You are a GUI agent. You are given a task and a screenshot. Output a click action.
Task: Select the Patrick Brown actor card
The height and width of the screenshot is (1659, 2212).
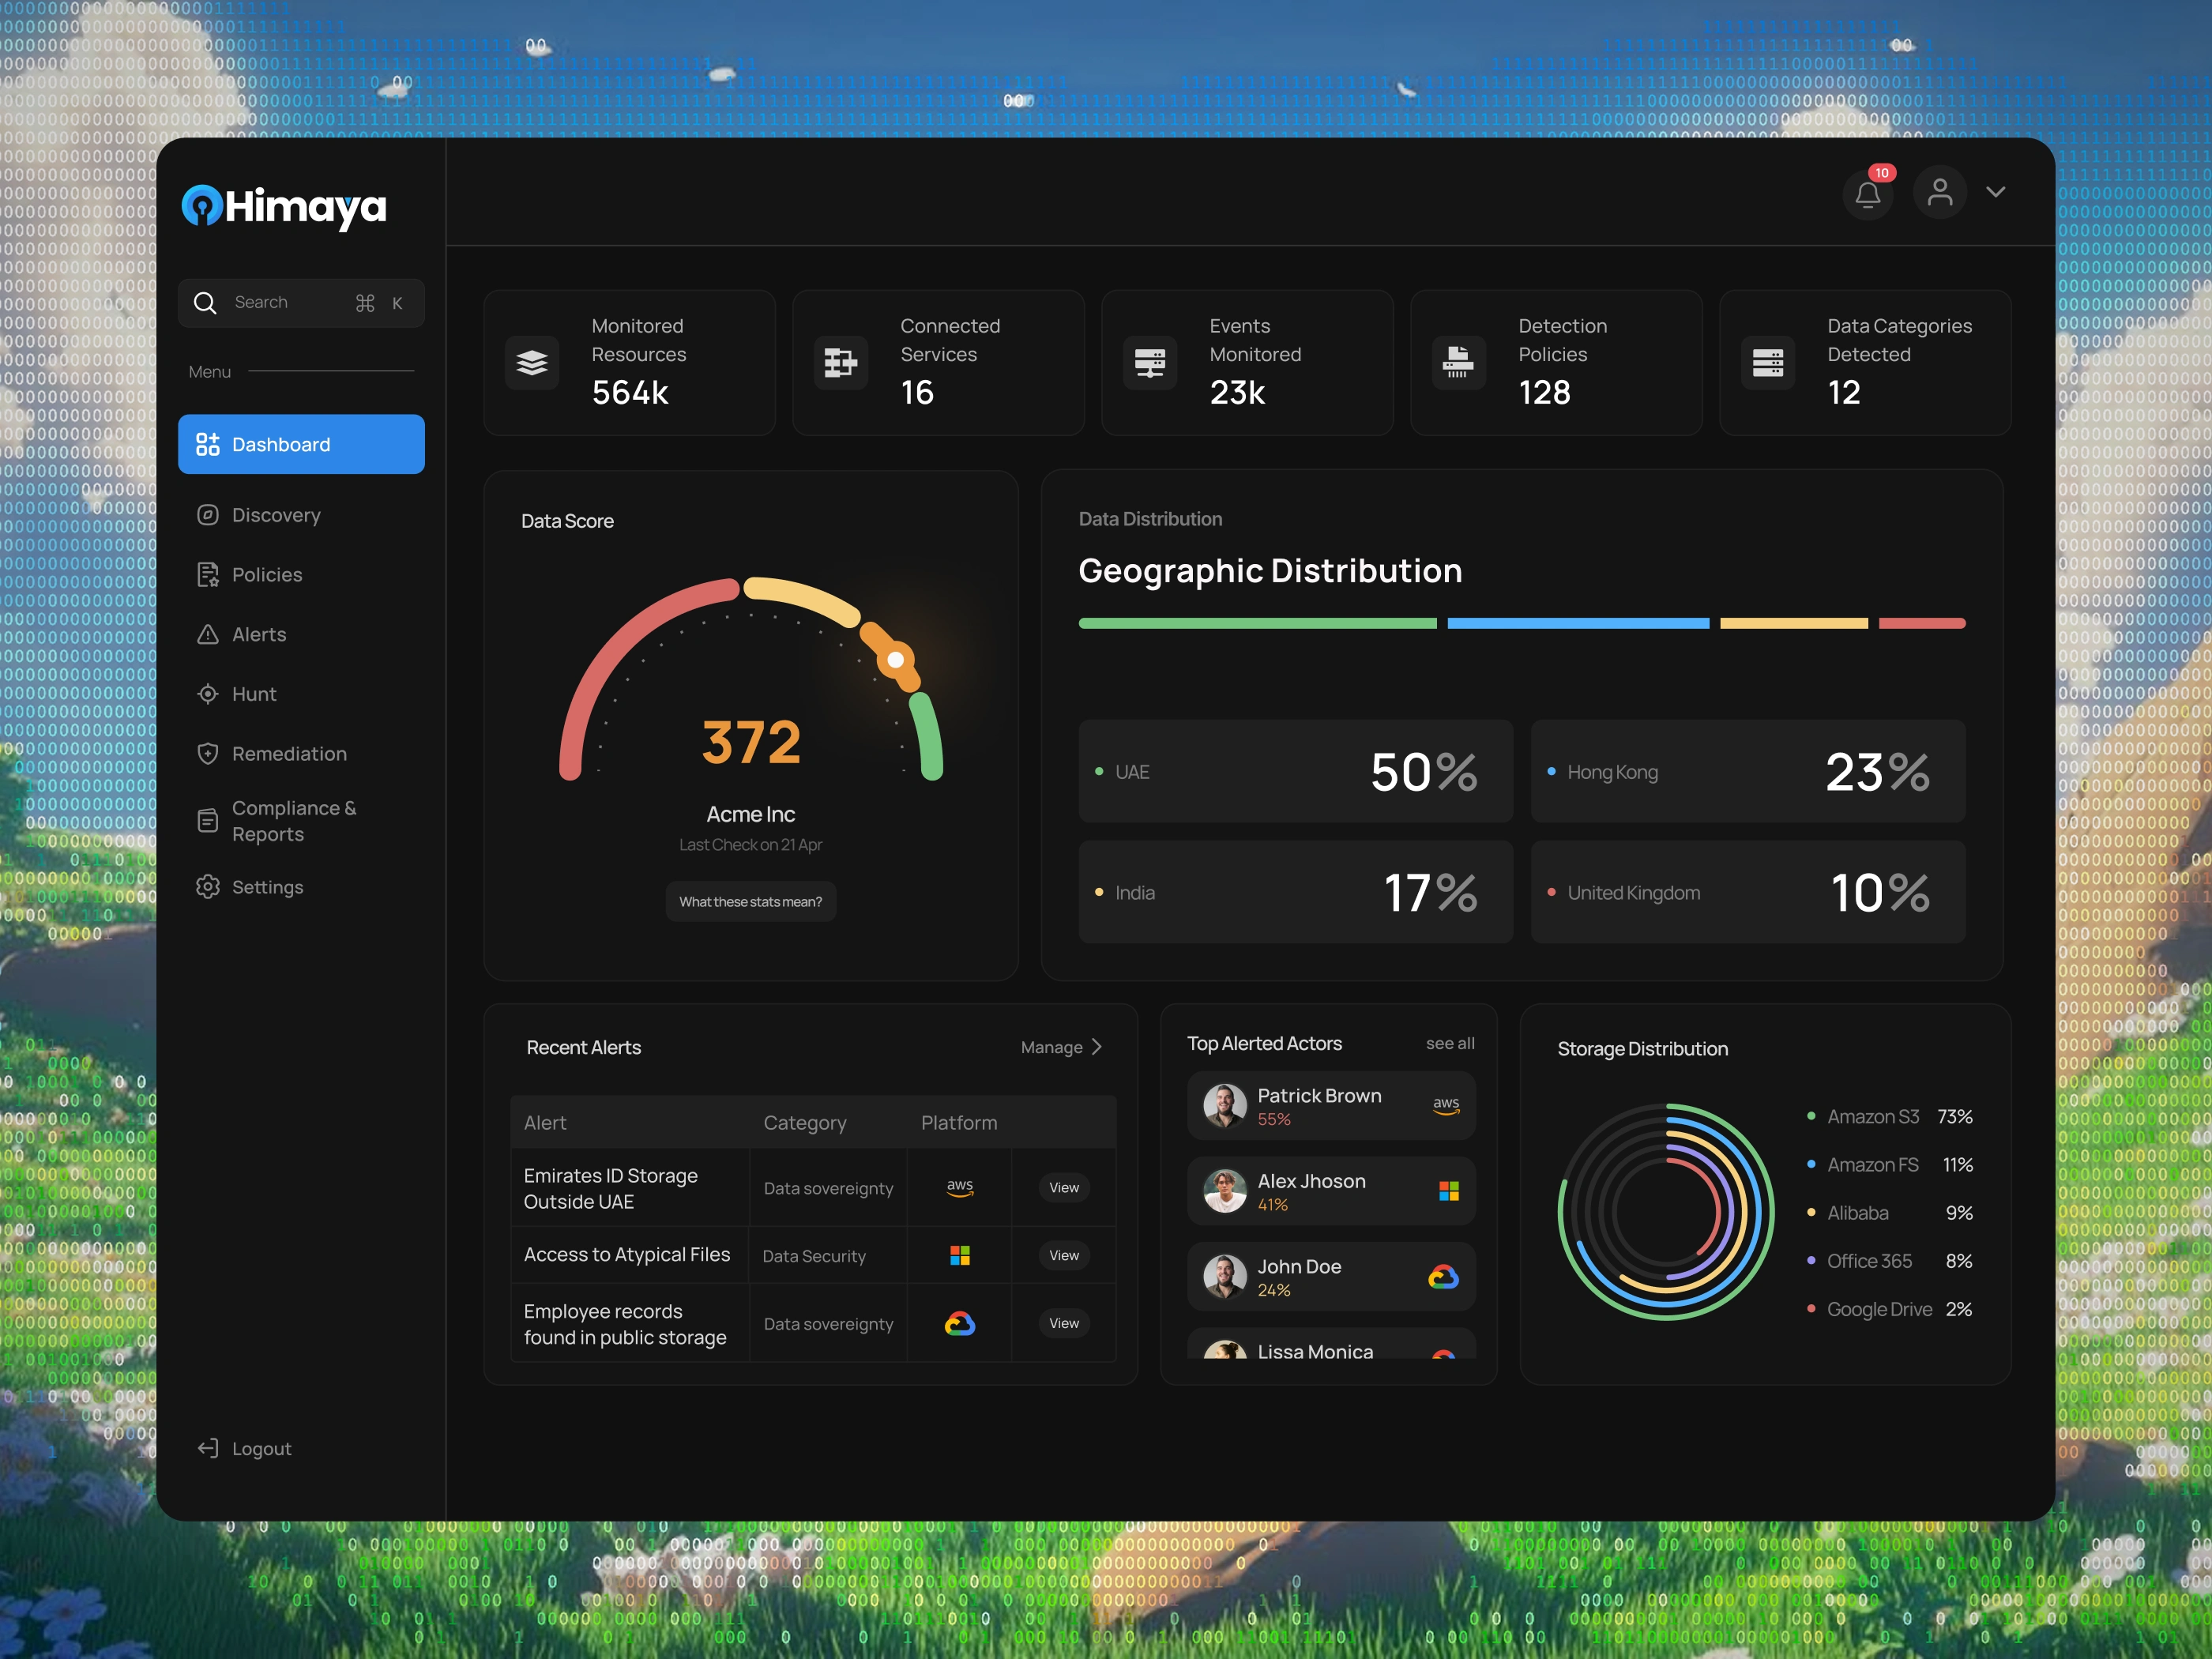1331,1106
